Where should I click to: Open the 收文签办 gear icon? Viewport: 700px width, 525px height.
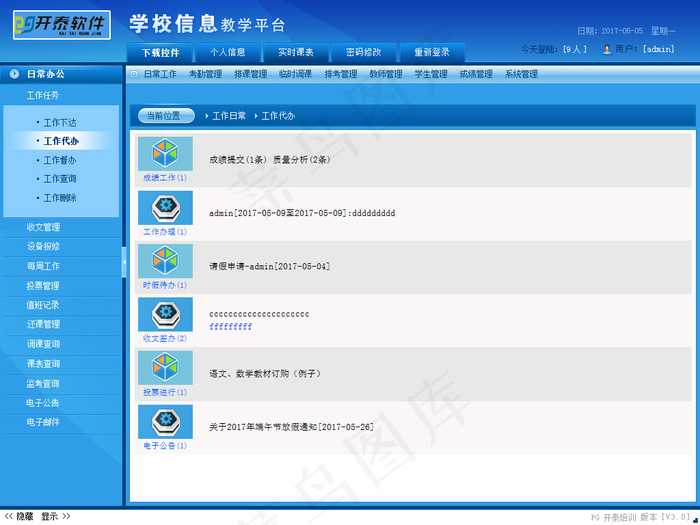point(165,315)
